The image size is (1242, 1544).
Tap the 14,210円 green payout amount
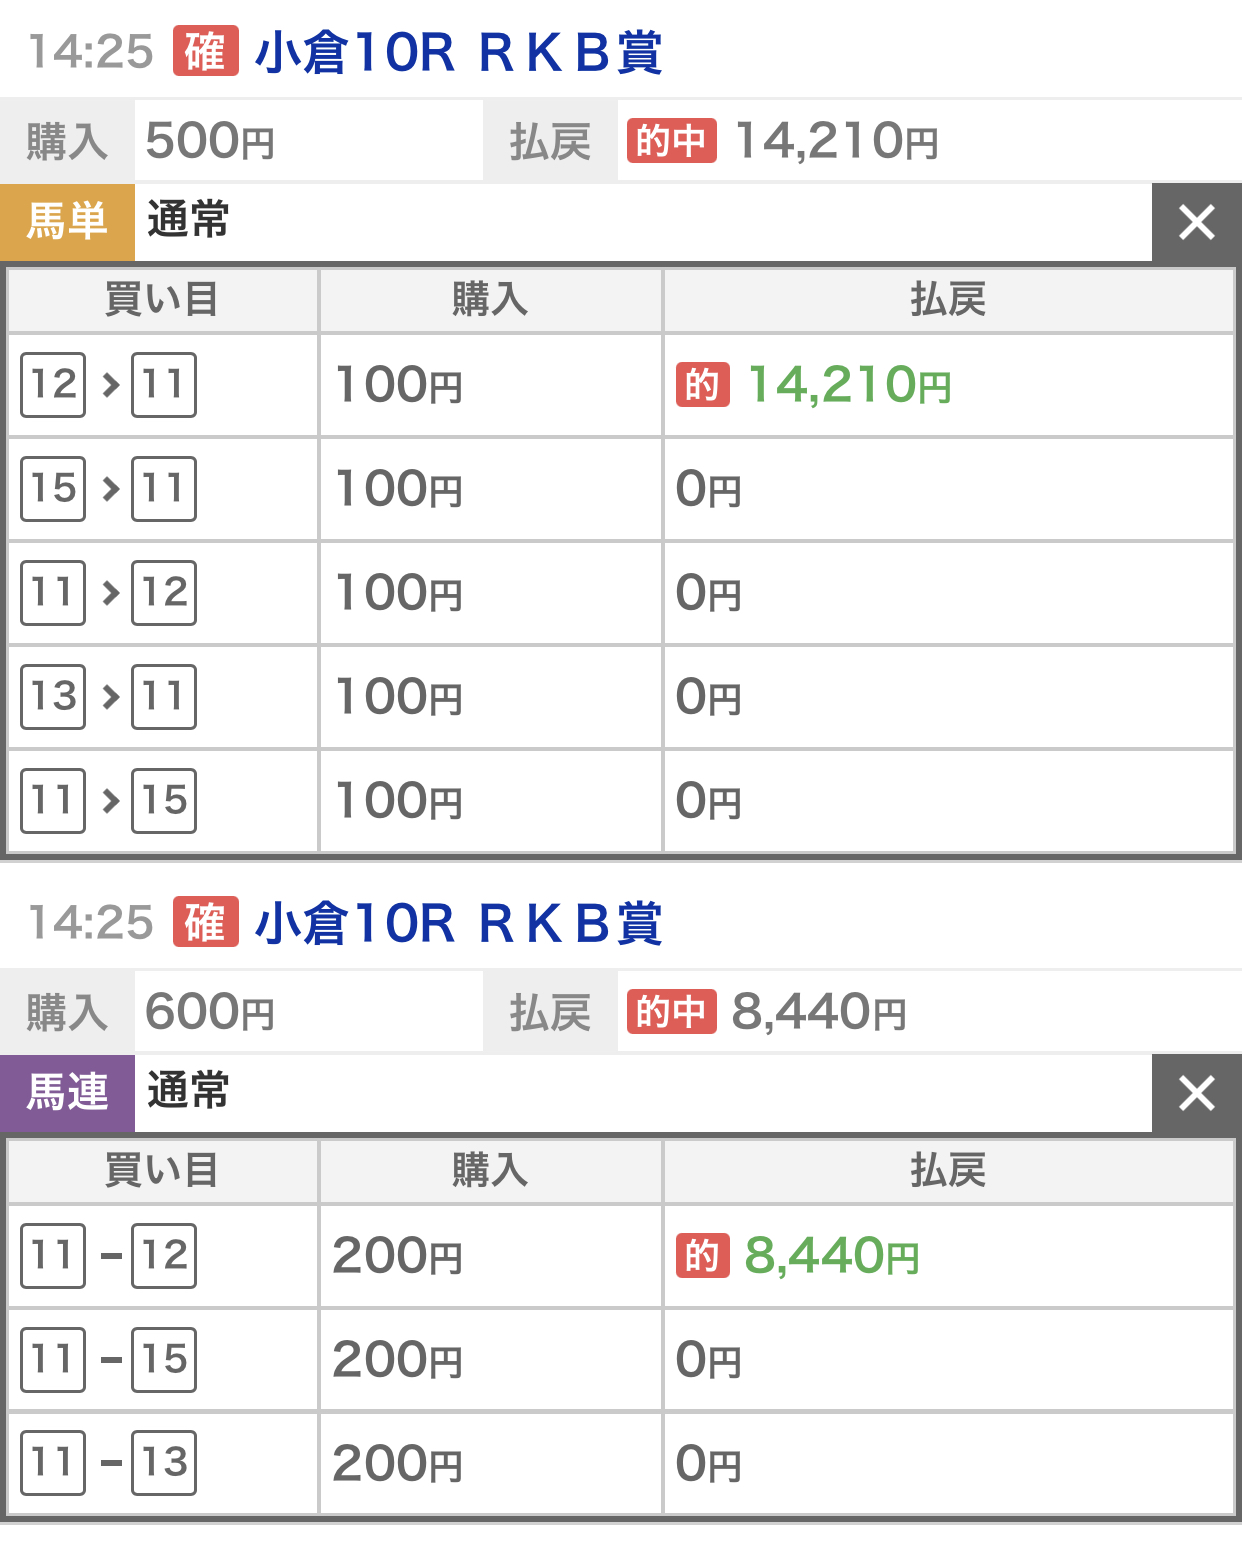849,385
